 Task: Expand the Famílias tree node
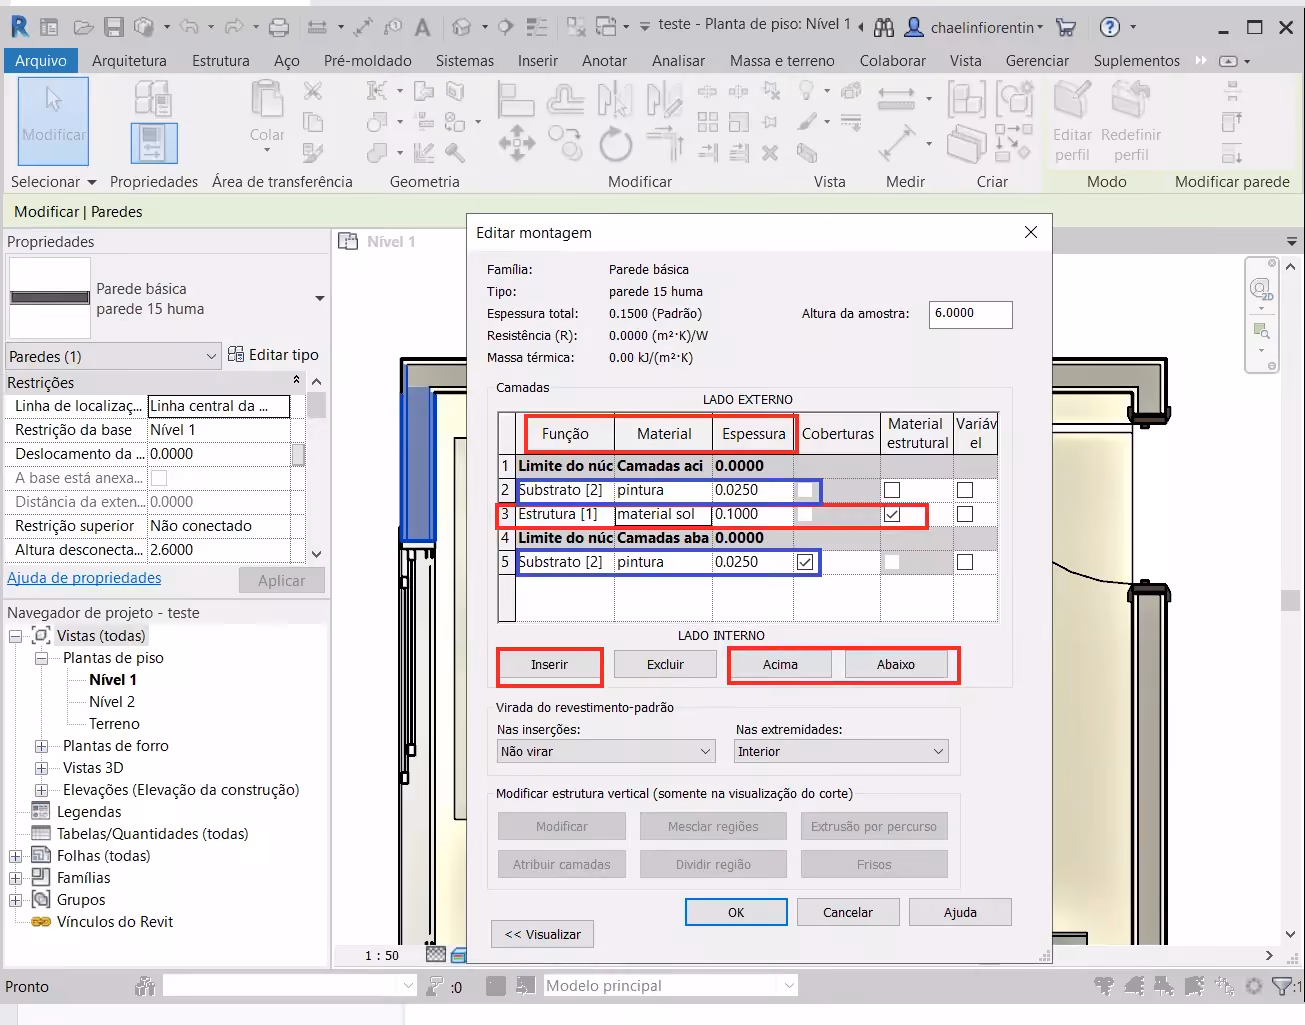(x=15, y=878)
